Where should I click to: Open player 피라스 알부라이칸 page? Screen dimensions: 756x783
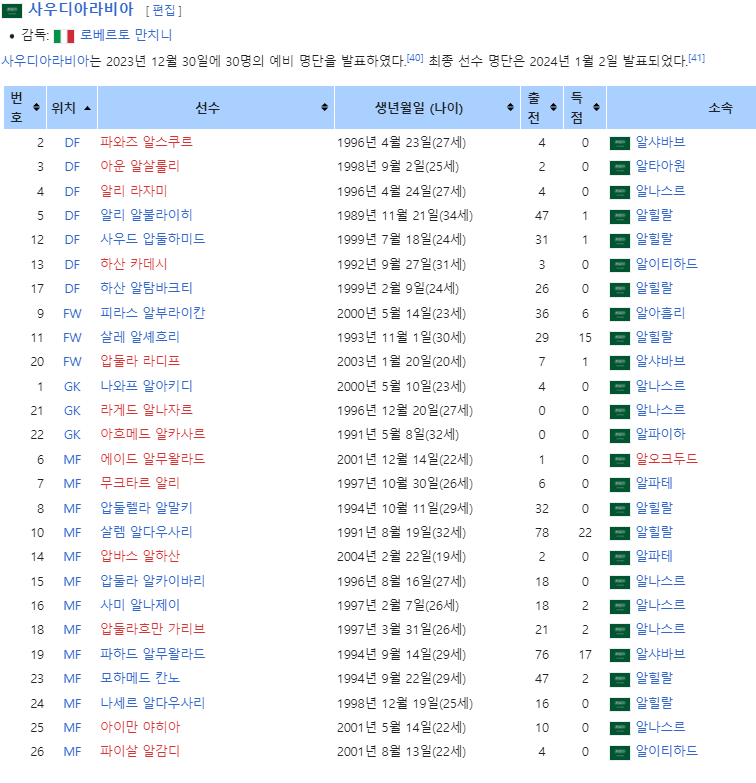pos(153,313)
